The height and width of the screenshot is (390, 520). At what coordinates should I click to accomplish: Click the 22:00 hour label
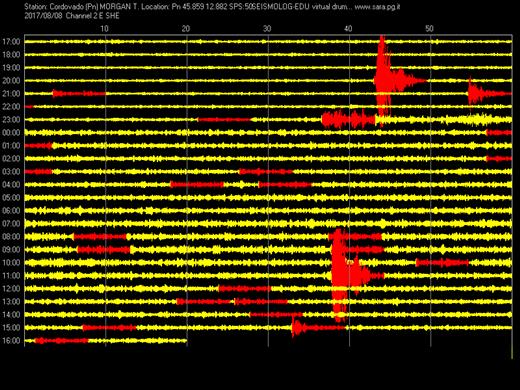pyautogui.click(x=11, y=107)
